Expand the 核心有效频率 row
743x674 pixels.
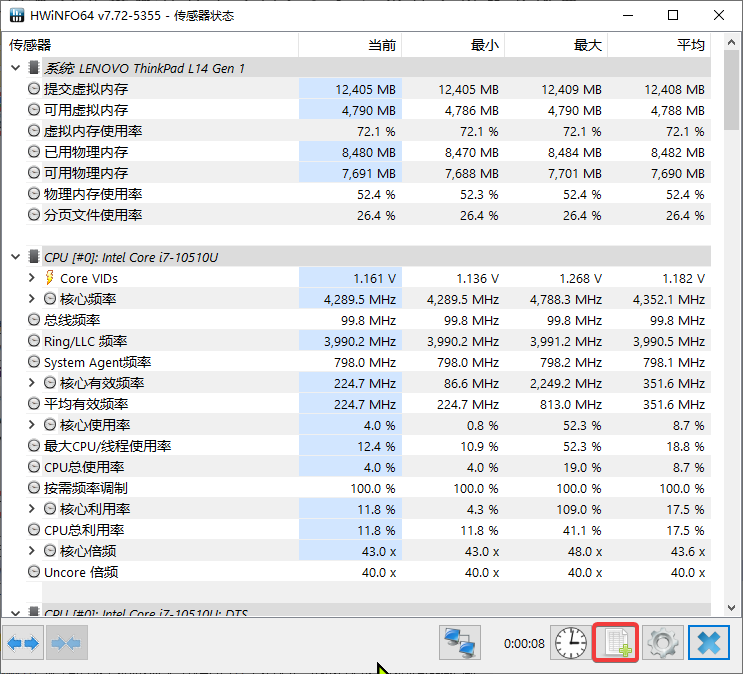click(x=33, y=383)
